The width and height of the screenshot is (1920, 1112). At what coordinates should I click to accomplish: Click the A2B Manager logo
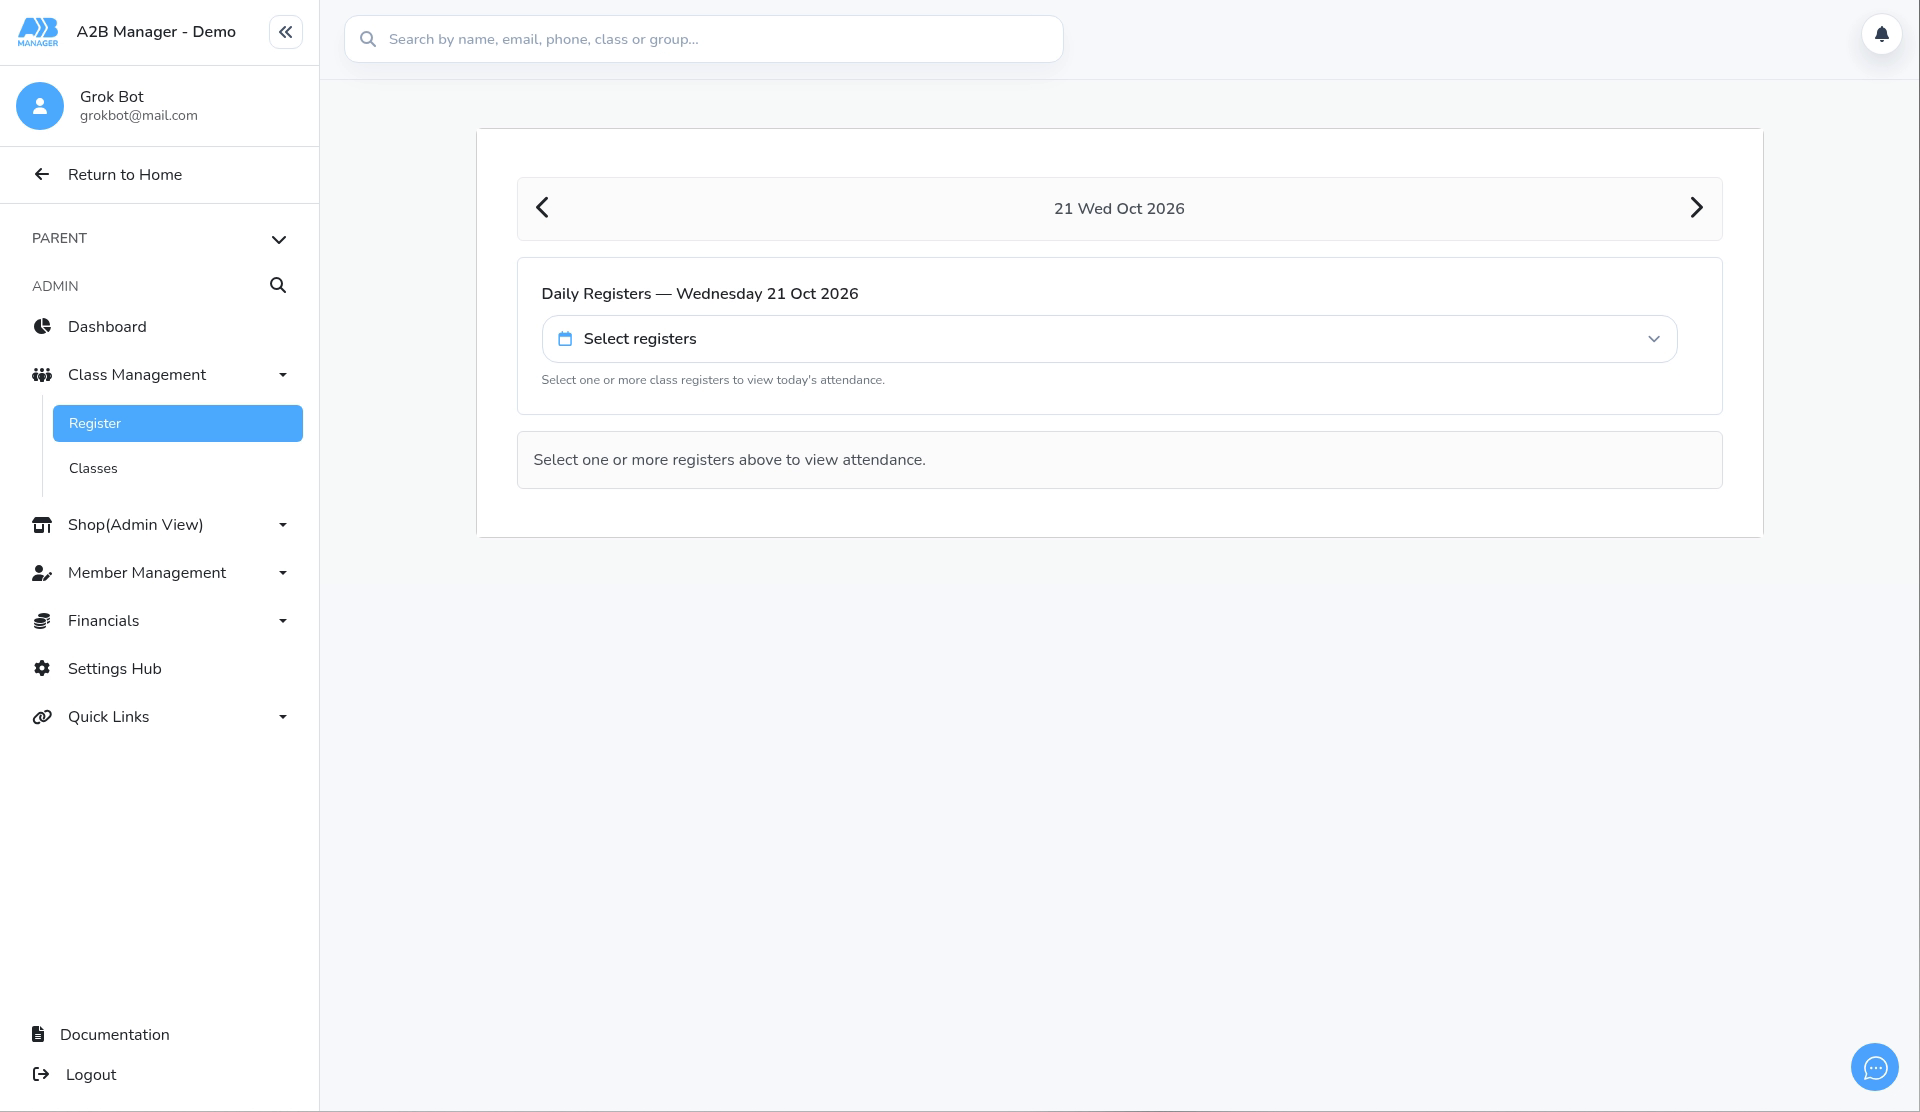(38, 32)
